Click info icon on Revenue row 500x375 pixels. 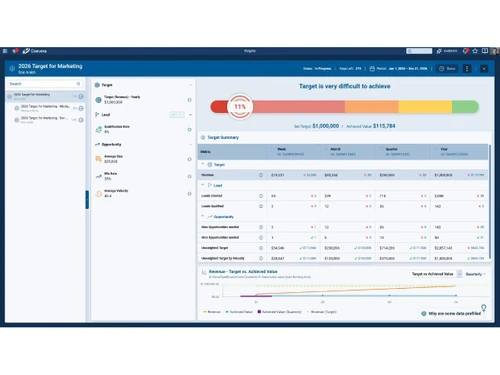pyautogui.click(x=261, y=175)
